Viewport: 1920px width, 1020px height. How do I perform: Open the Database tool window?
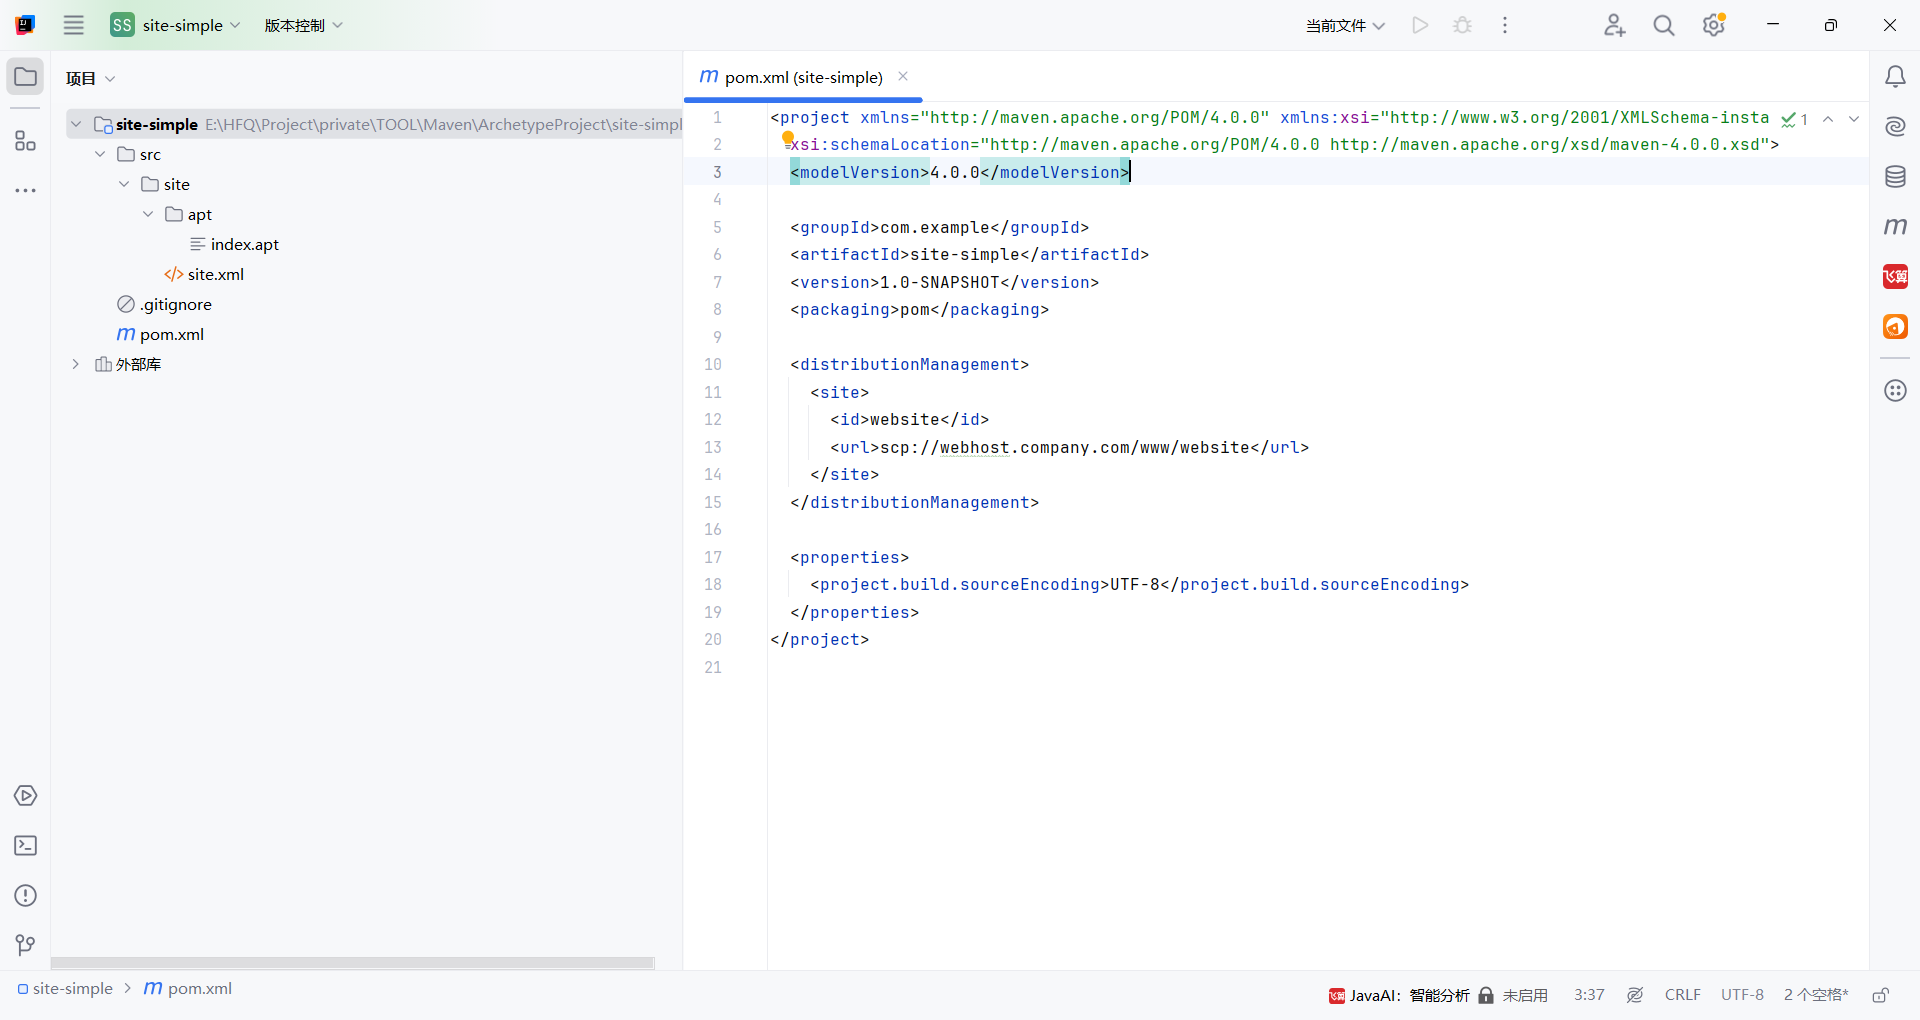(1895, 177)
